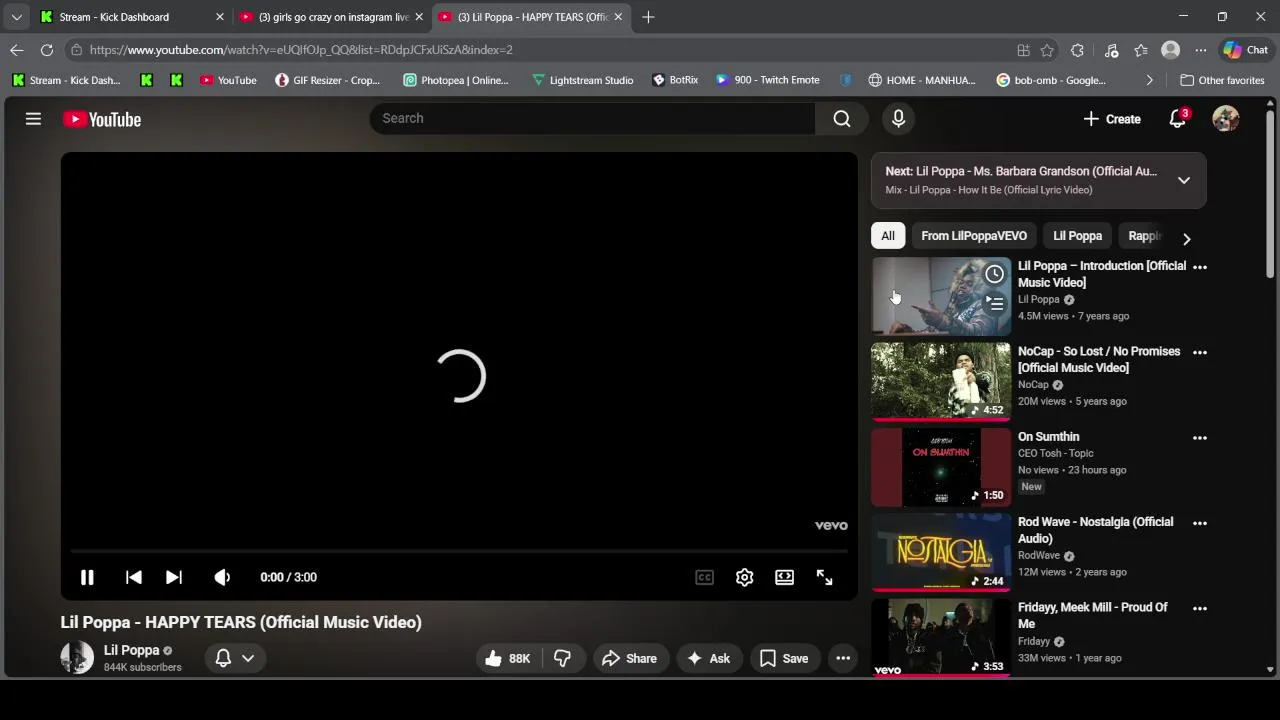Mute the video volume
Screen dimensions: 1280x720
222,577
